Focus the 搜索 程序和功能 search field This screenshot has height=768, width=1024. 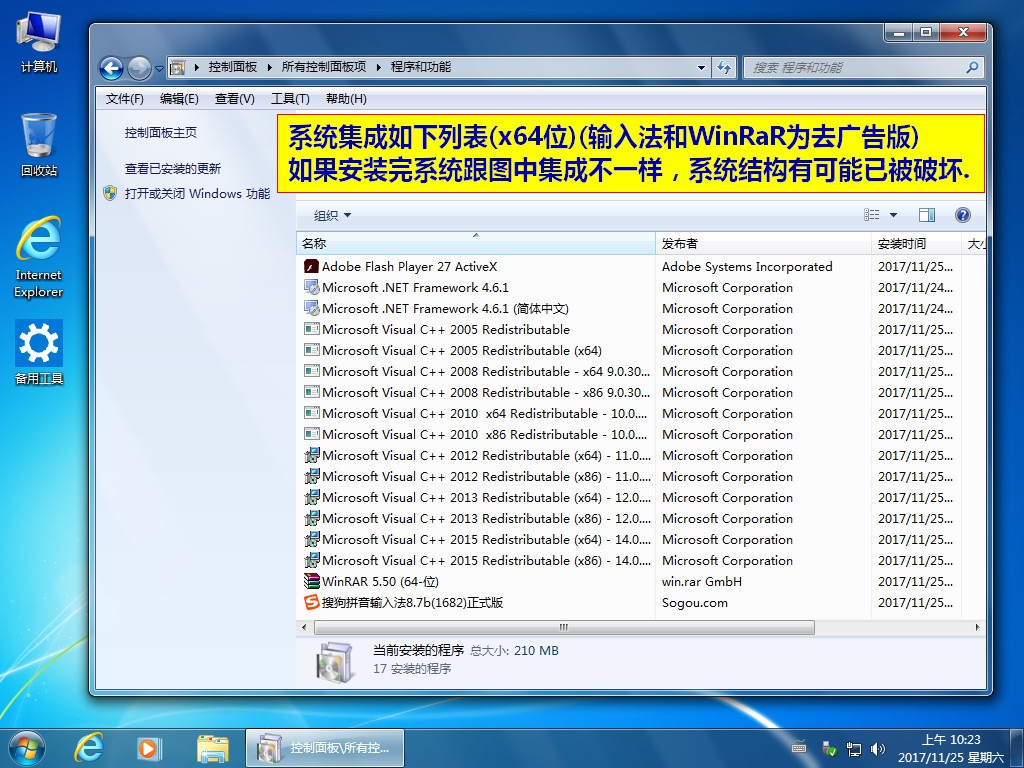tap(863, 67)
